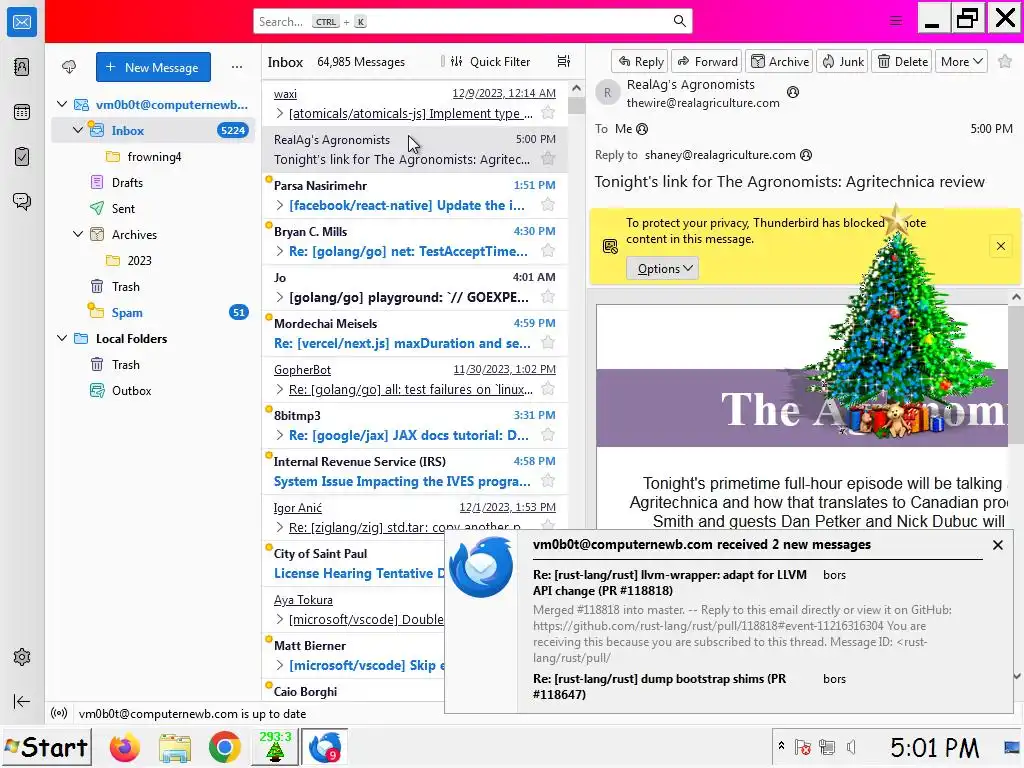Viewport: 1024px width, 768px height.
Task: Collapse the spaces toolbar
Action: (22, 701)
